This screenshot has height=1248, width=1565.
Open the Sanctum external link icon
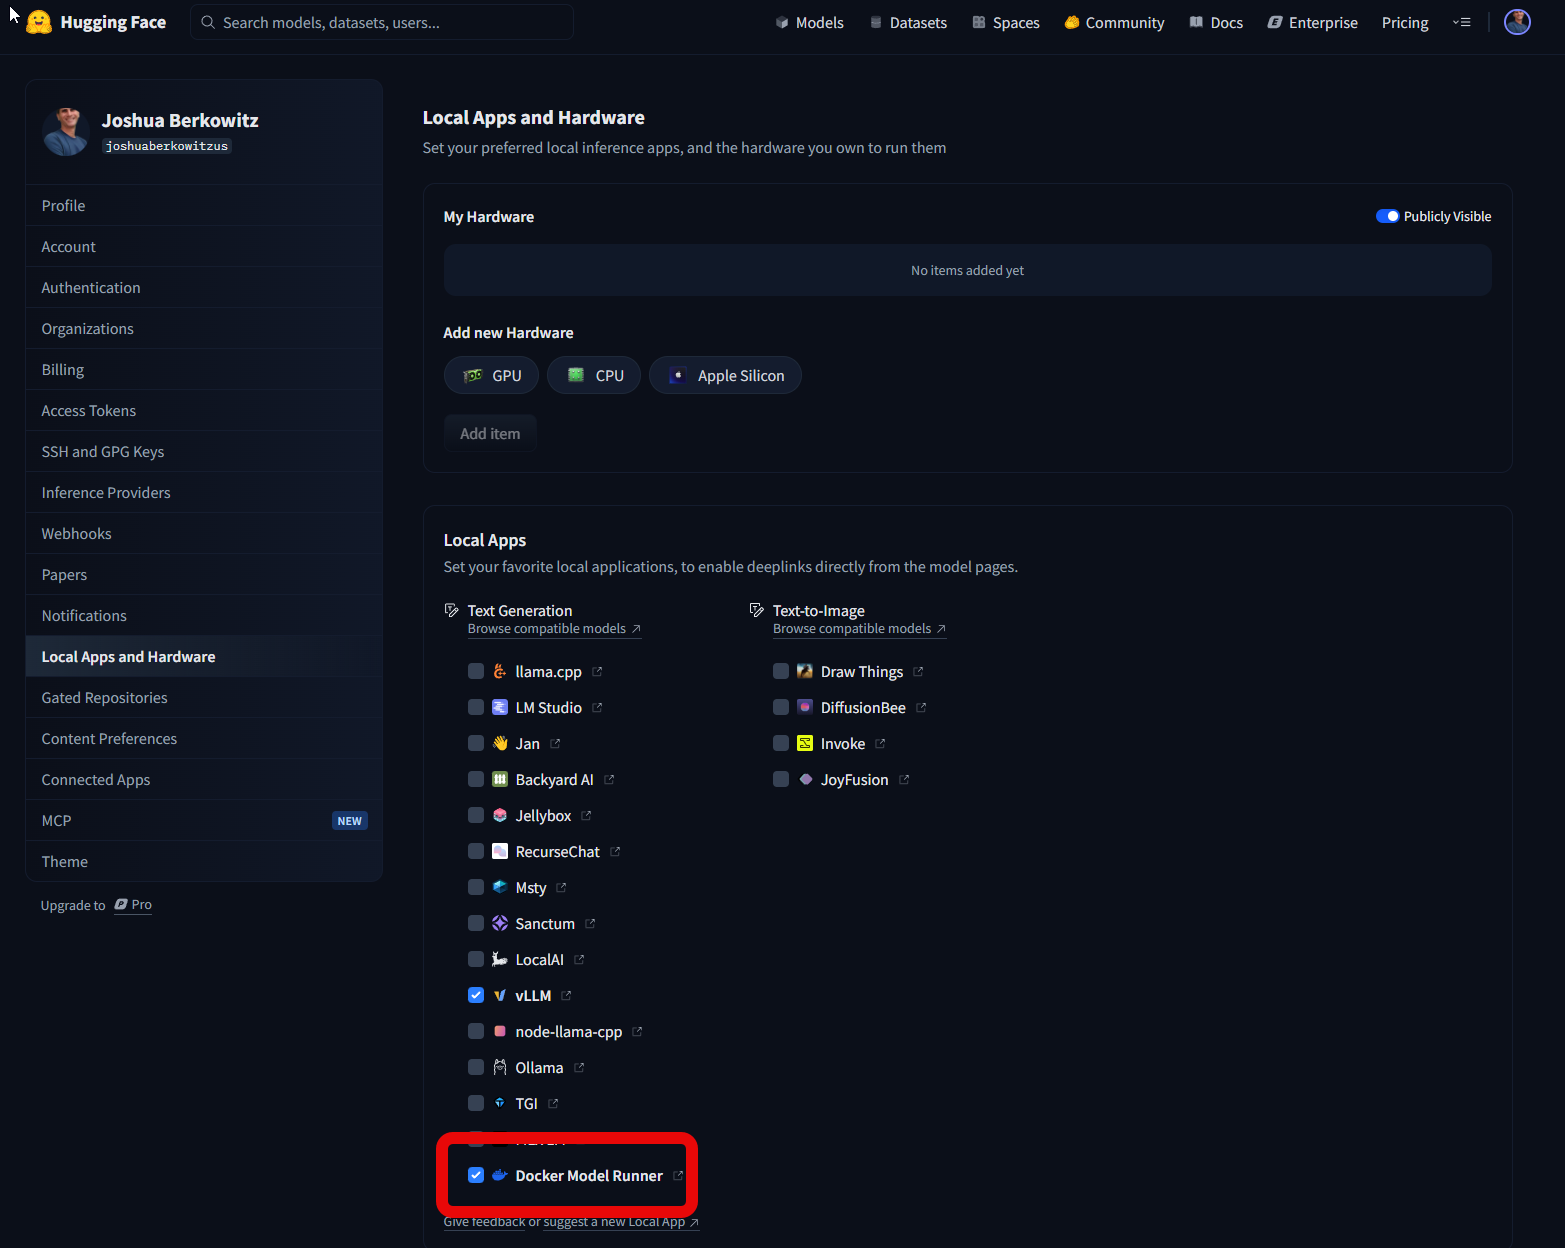coord(590,924)
